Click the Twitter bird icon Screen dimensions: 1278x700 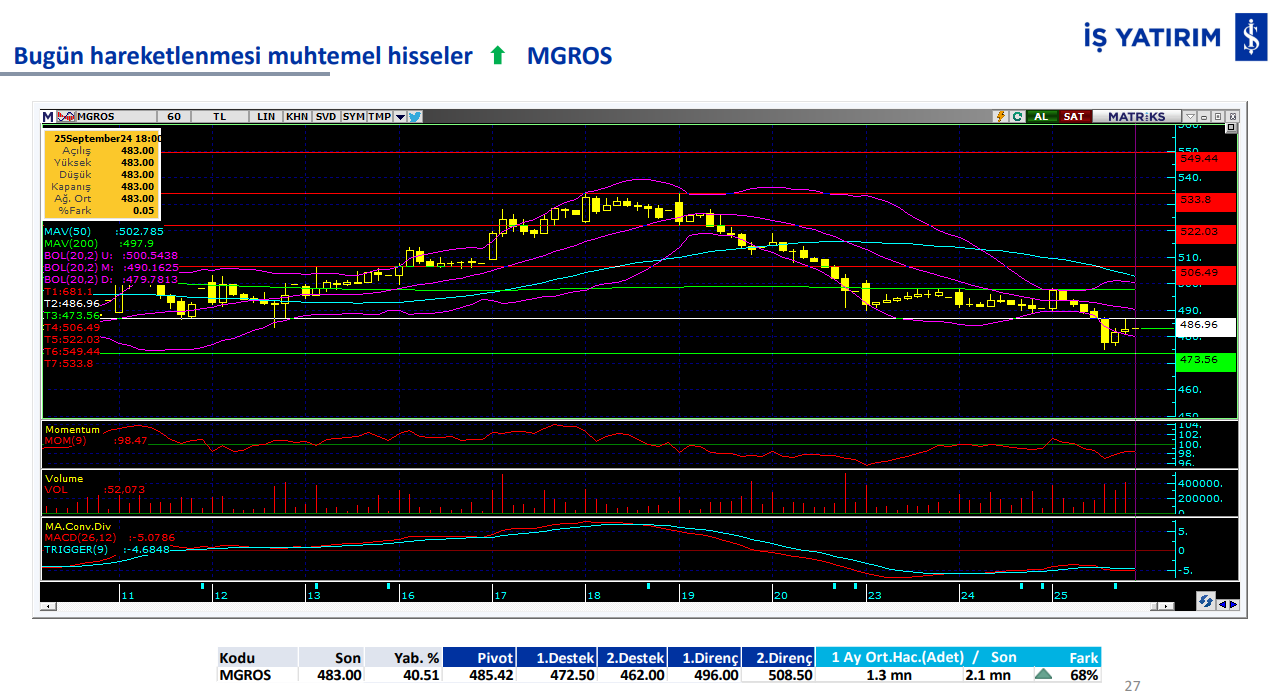pos(415,117)
